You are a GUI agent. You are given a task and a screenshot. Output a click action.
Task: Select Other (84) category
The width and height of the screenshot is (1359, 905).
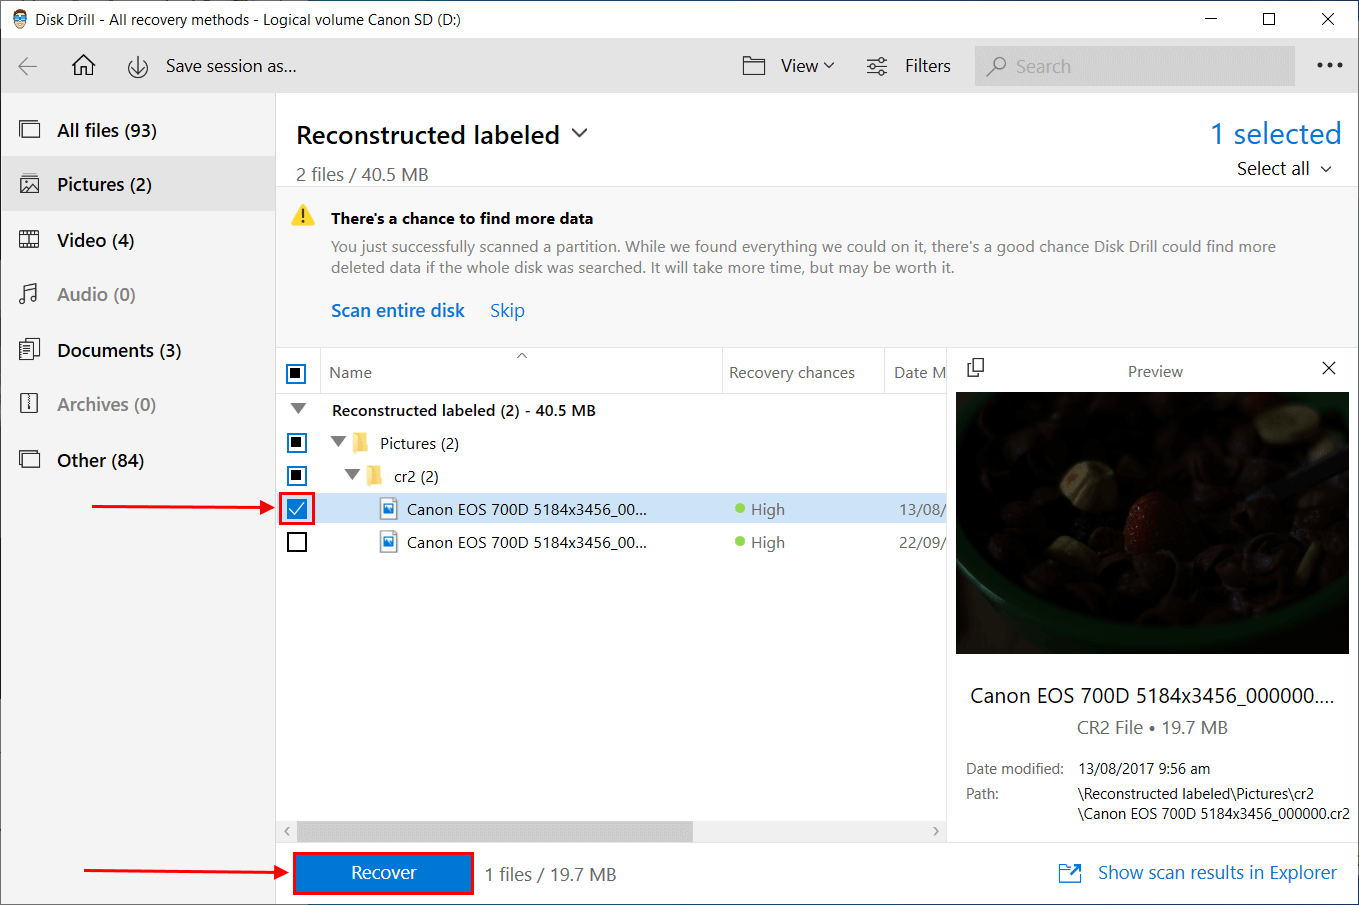(x=138, y=460)
